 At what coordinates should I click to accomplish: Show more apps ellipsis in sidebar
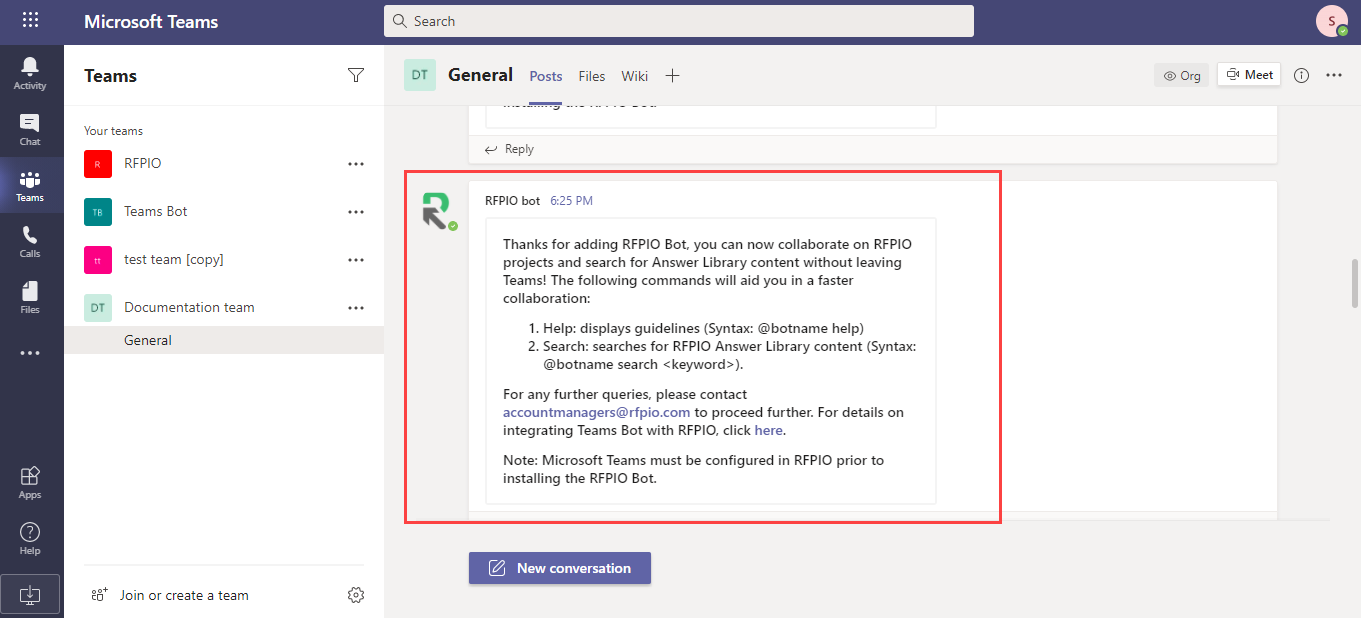[30, 353]
